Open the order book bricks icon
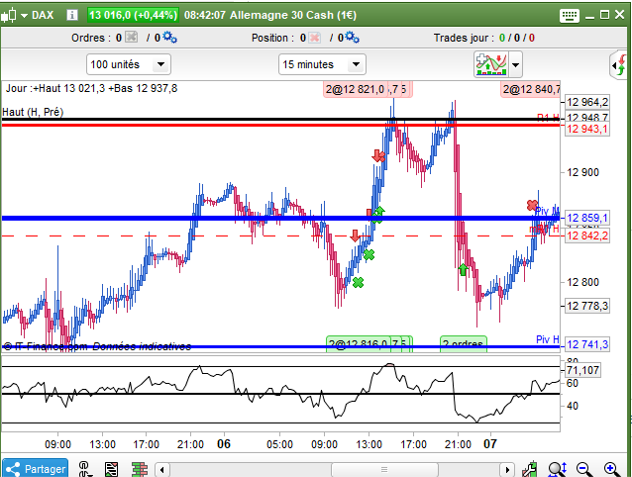Image resolution: width=632 pixels, height=477 pixels. pos(139,469)
